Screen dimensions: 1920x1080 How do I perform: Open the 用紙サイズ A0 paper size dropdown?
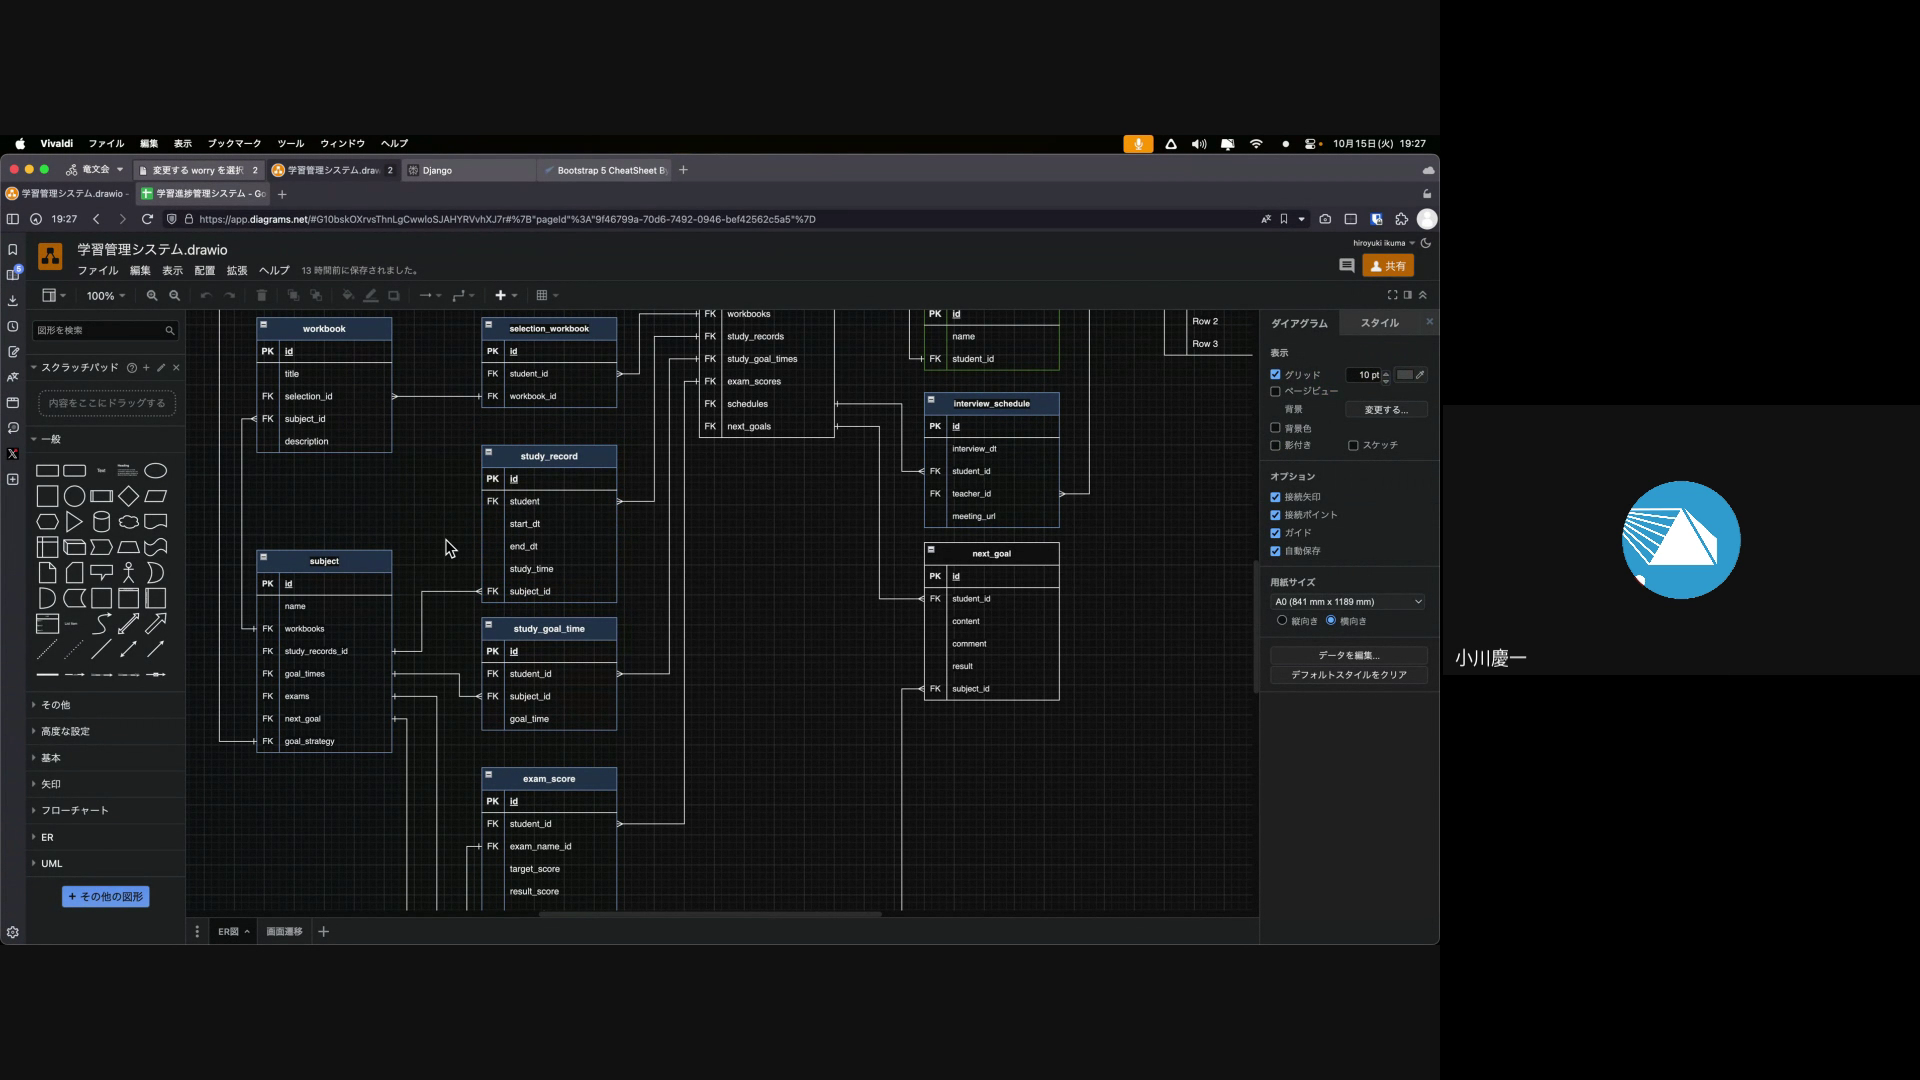pos(1348,602)
